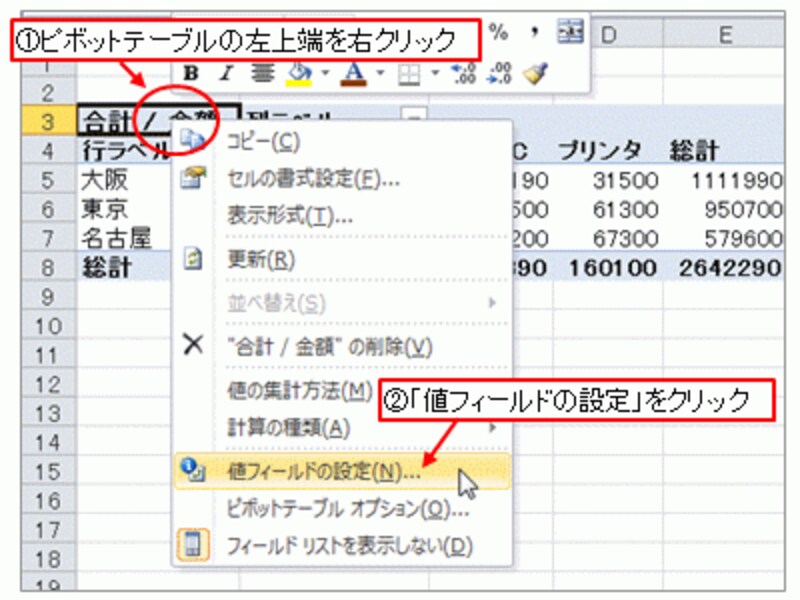This screenshot has width=800, height=600.
Task: Select row 15 header
Action: pyautogui.click(x=48, y=472)
